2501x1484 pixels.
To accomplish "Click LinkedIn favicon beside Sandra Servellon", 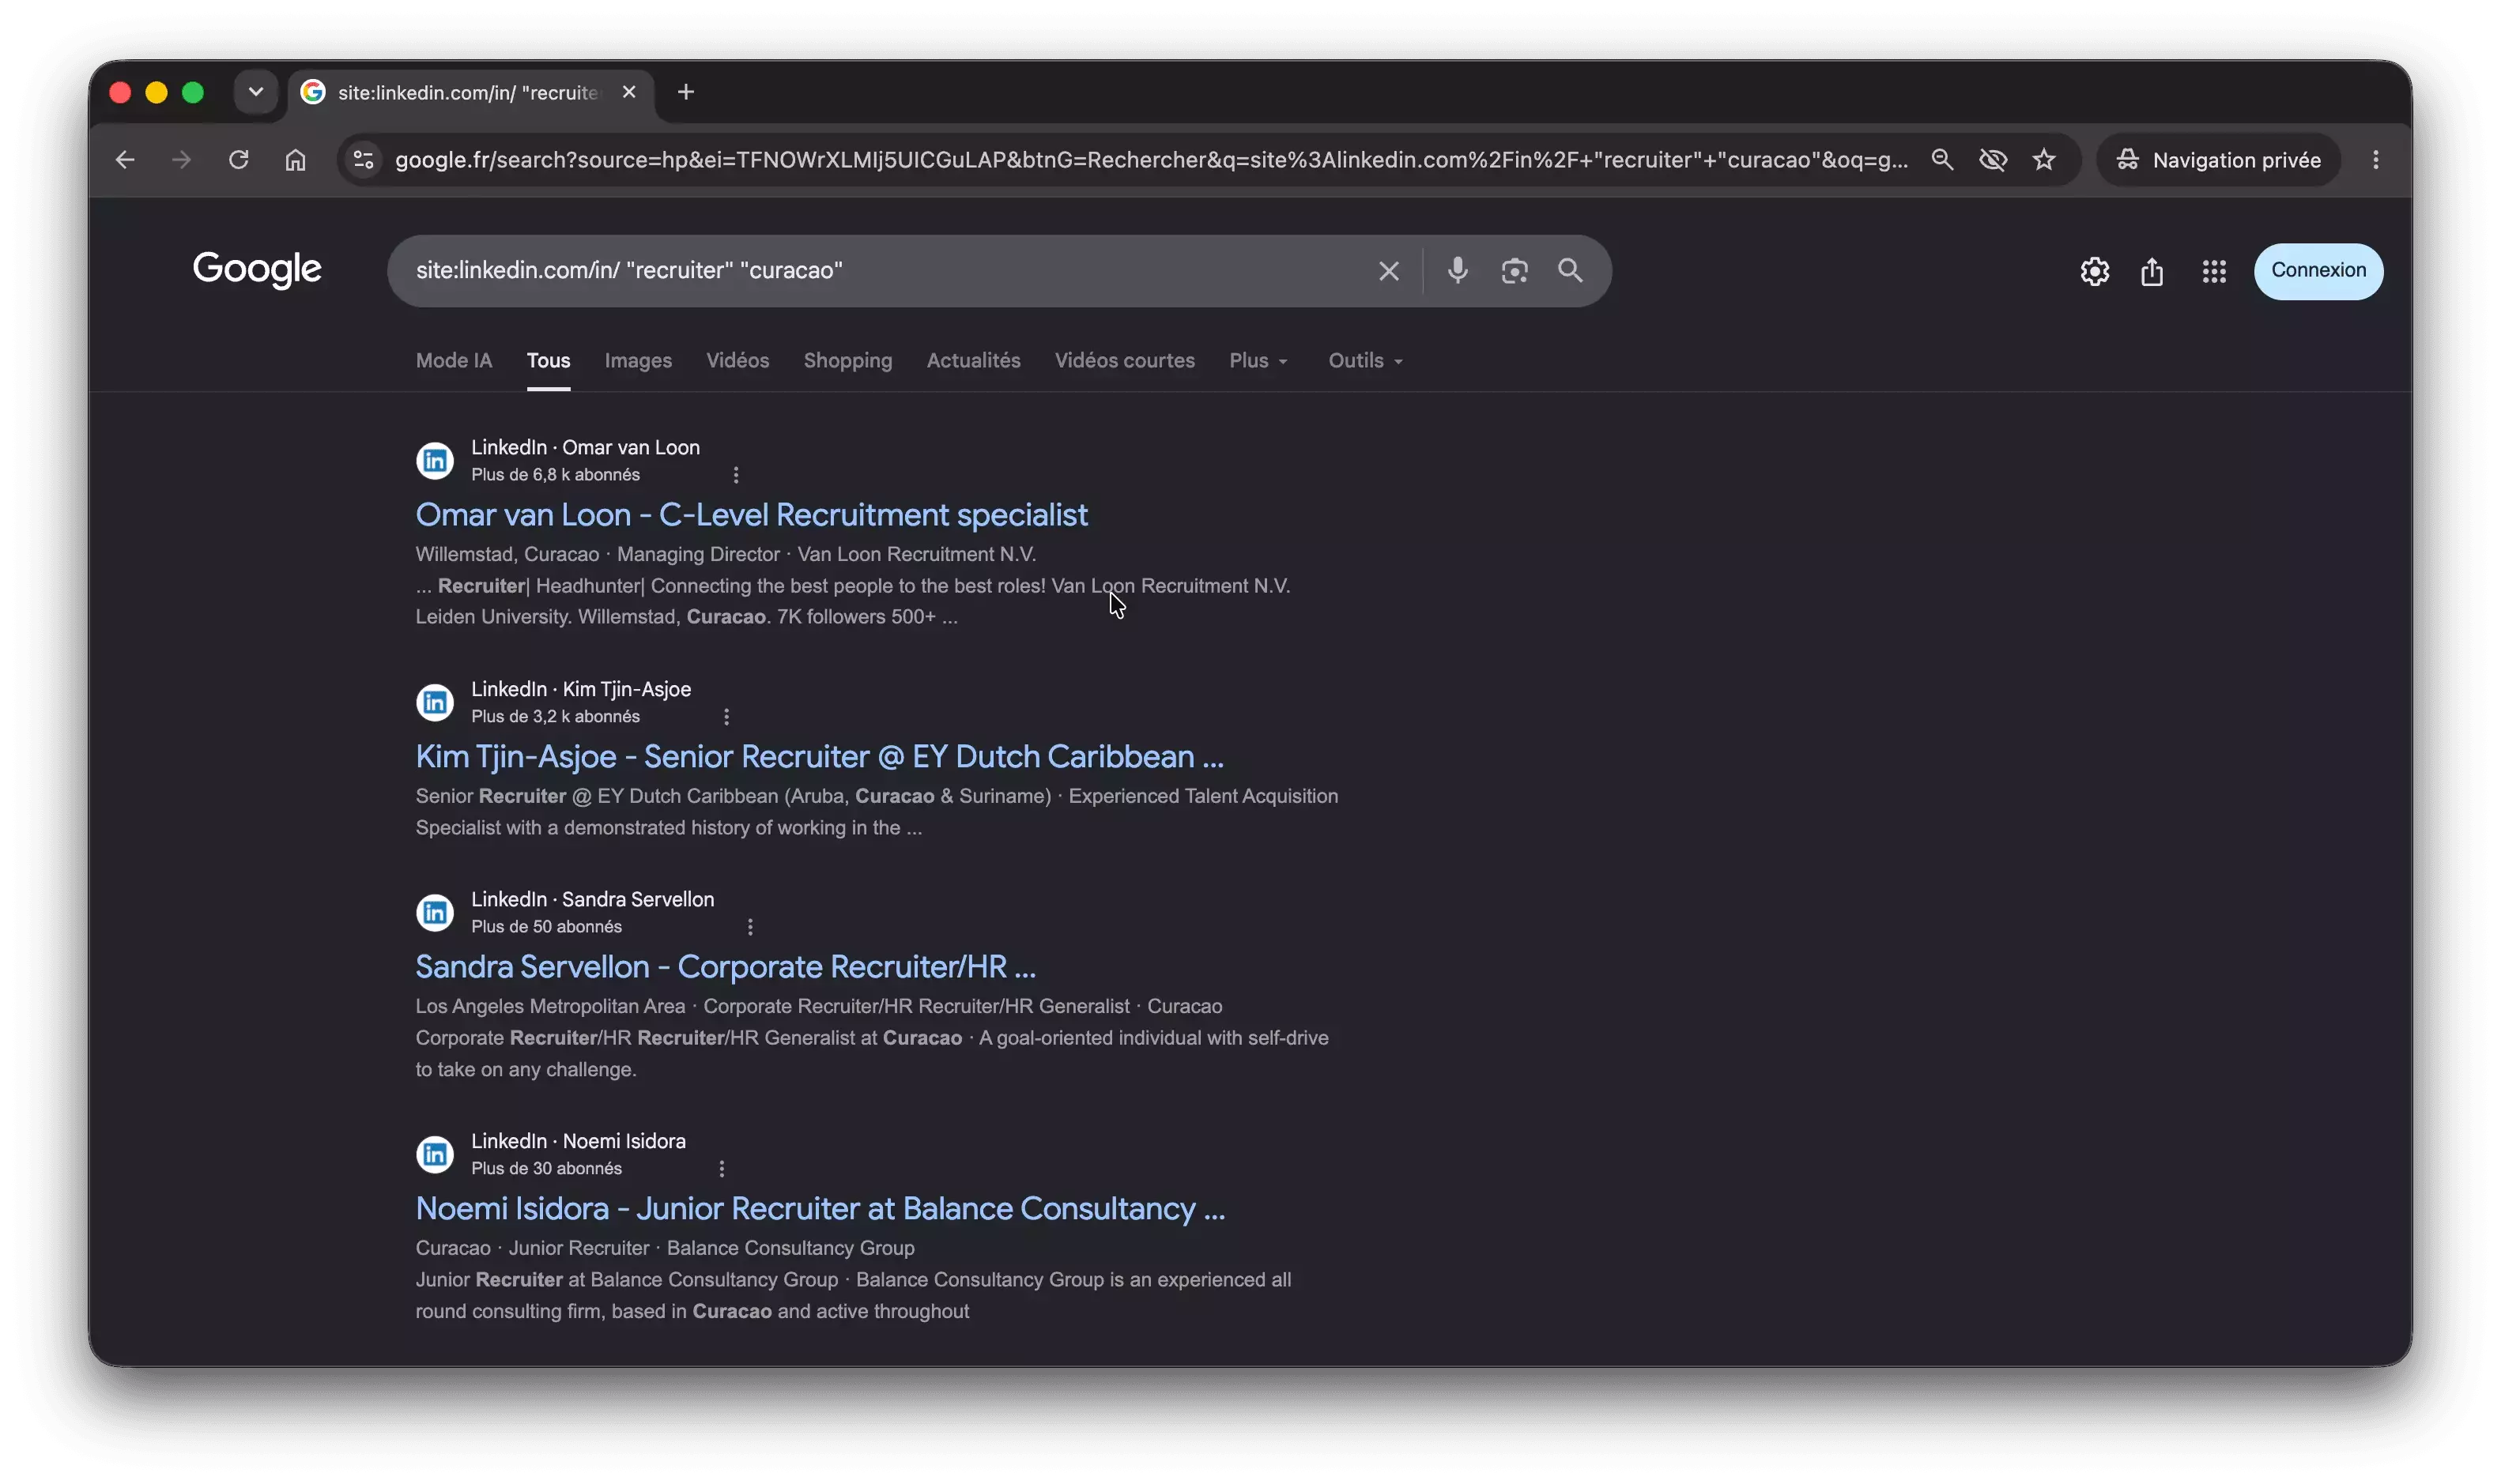I will 435,913.
